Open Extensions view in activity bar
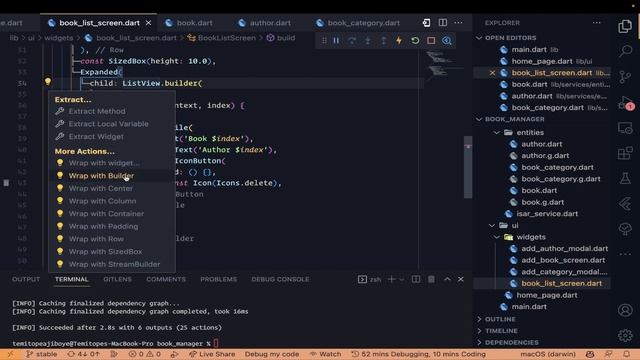The width and height of the screenshot is (640, 360). [x=625, y=153]
